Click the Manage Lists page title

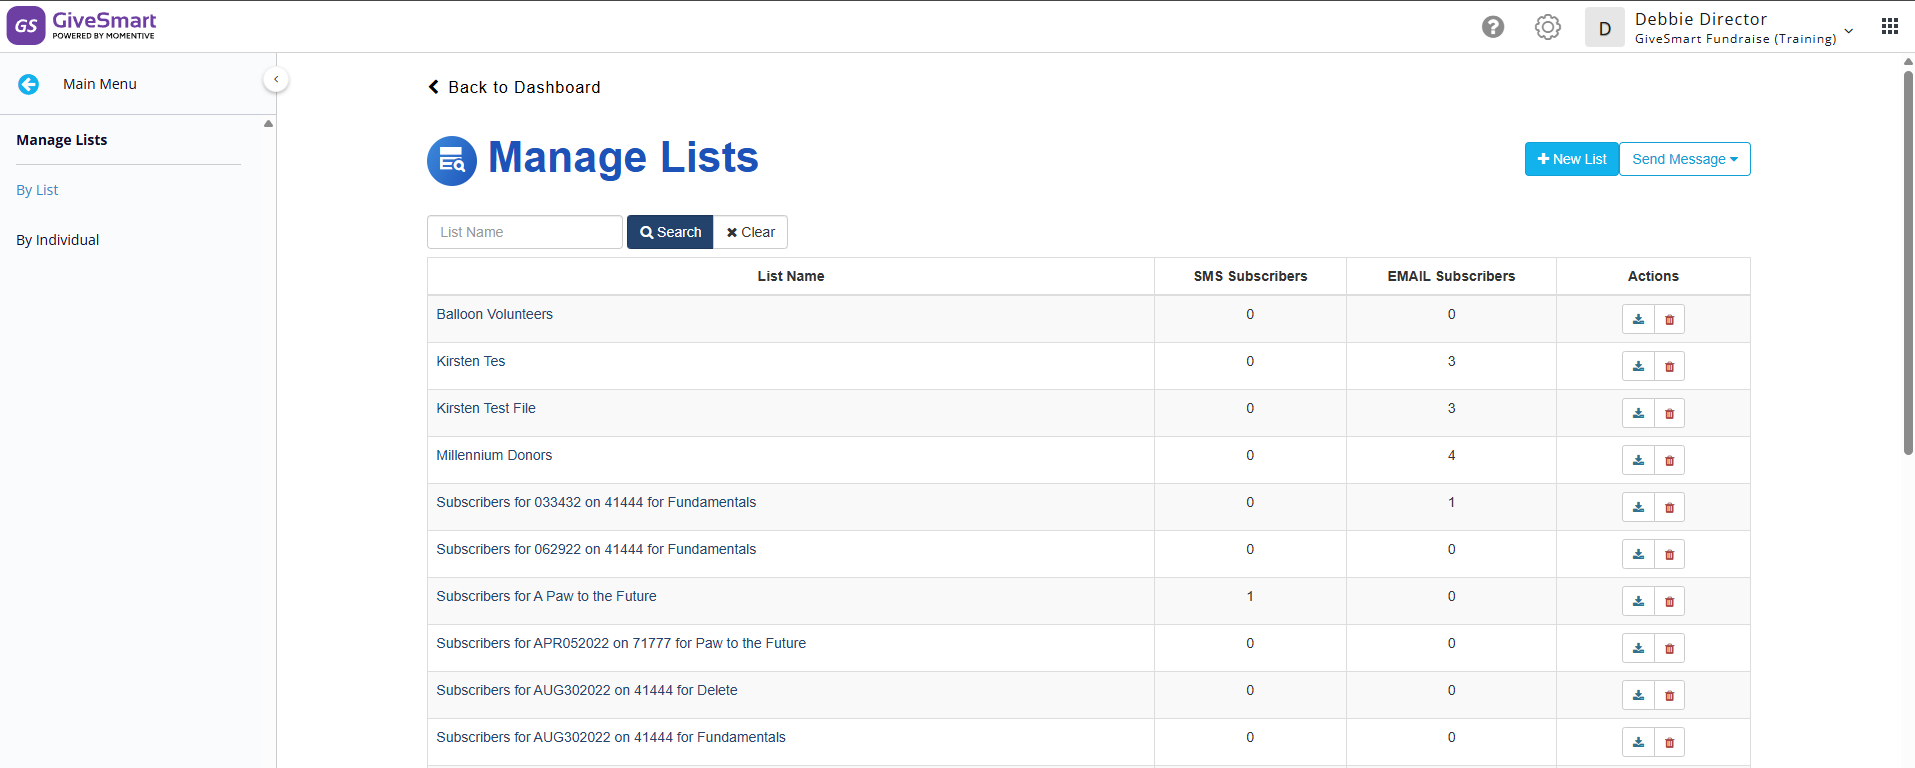click(623, 157)
